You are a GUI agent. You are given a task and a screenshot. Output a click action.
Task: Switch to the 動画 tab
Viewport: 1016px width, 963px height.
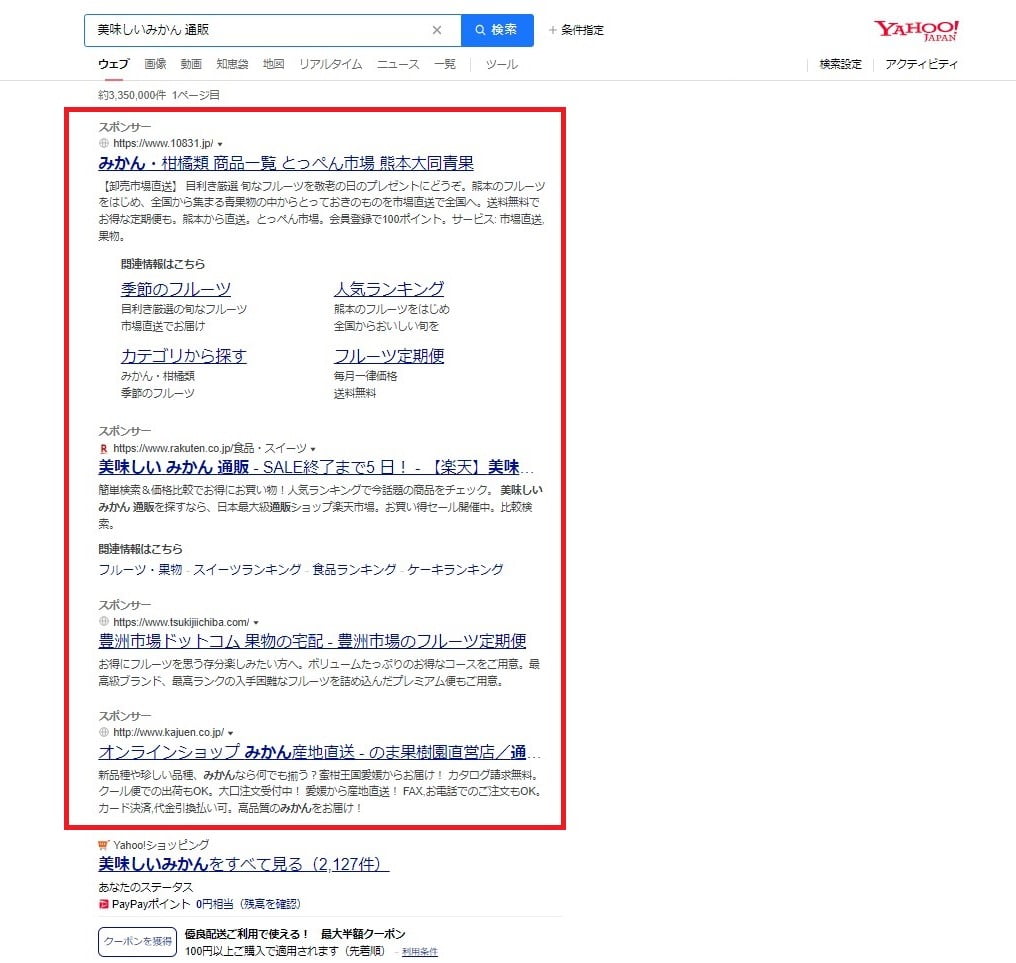point(191,64)
